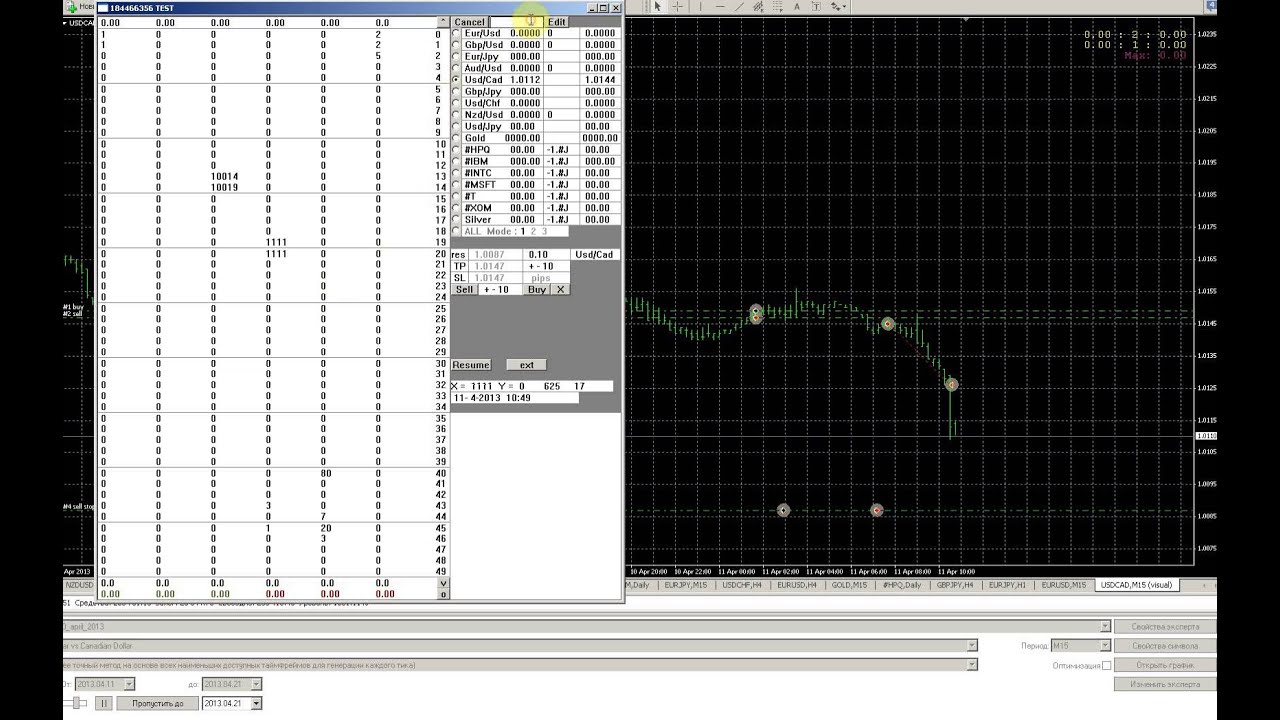The width and height of the screenshot is (1280, 720).
Task: Click the input field between Cancel and Edit
Action: coord(516,22)
